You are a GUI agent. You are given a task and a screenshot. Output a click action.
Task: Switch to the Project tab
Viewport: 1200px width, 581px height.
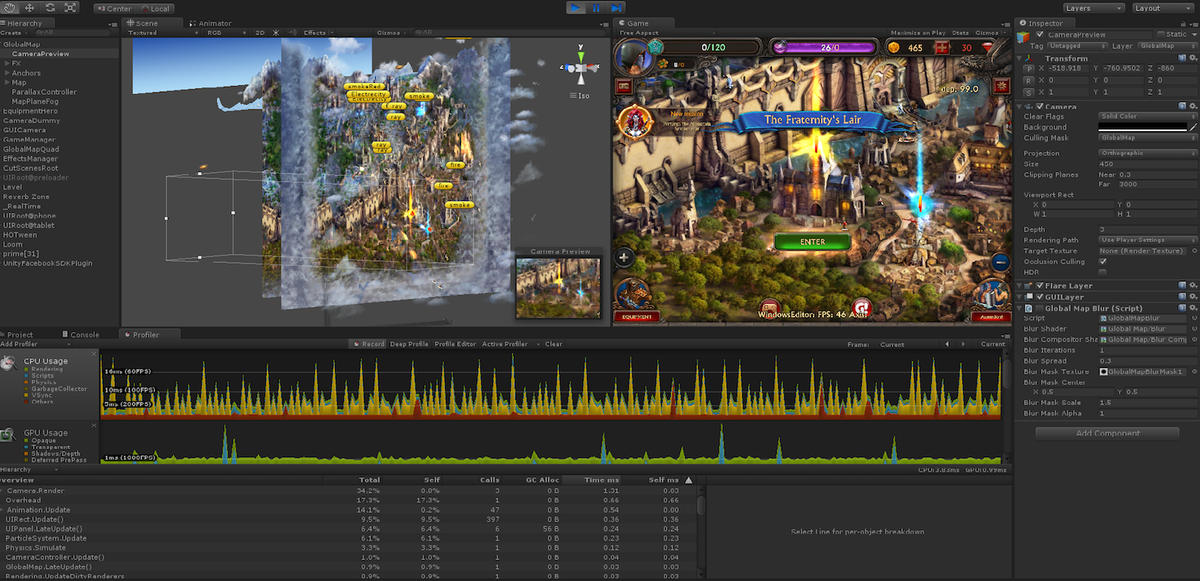point(19,335)
